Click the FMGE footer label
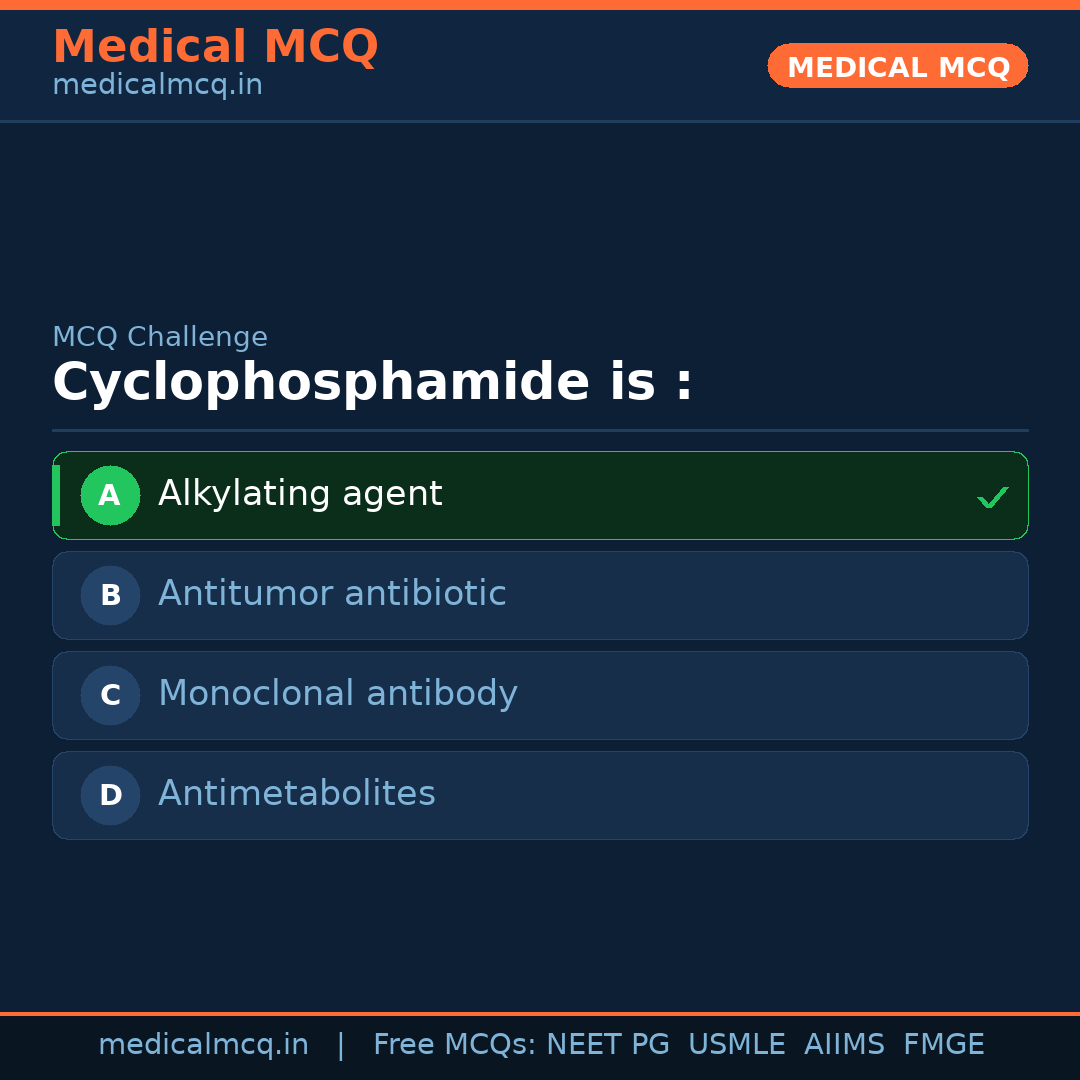Viewport: 1080px width, 1080px height. [x=943, y=1045]
